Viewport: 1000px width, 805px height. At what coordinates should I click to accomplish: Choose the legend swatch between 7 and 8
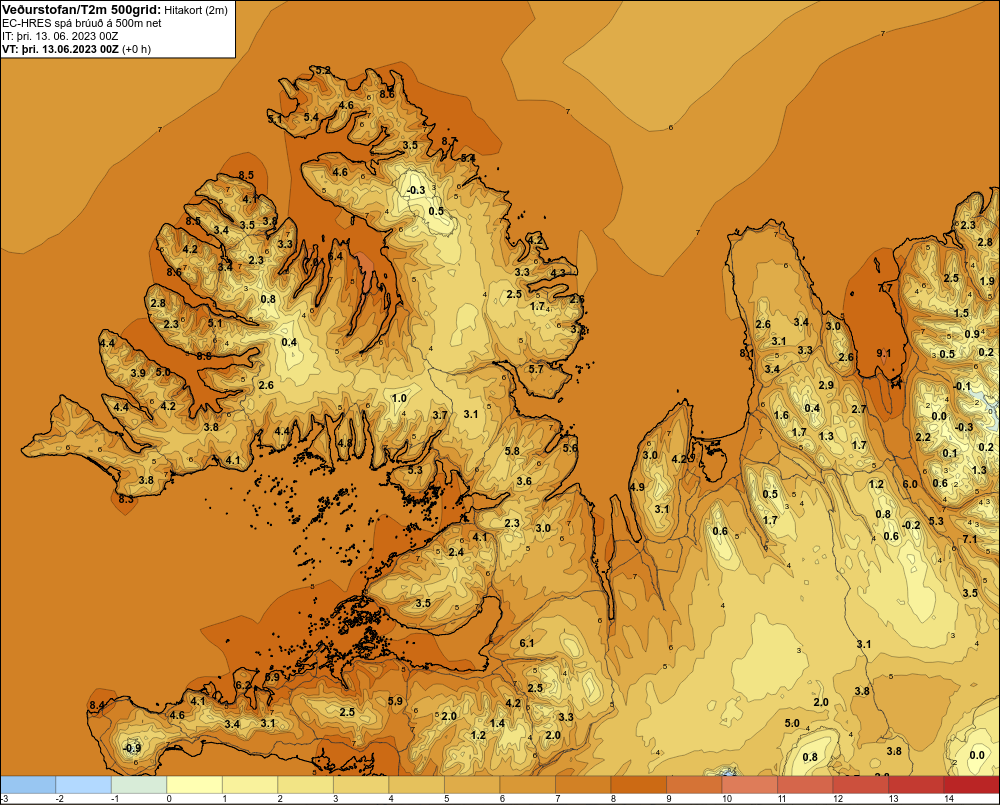click(x=583, y=785)
